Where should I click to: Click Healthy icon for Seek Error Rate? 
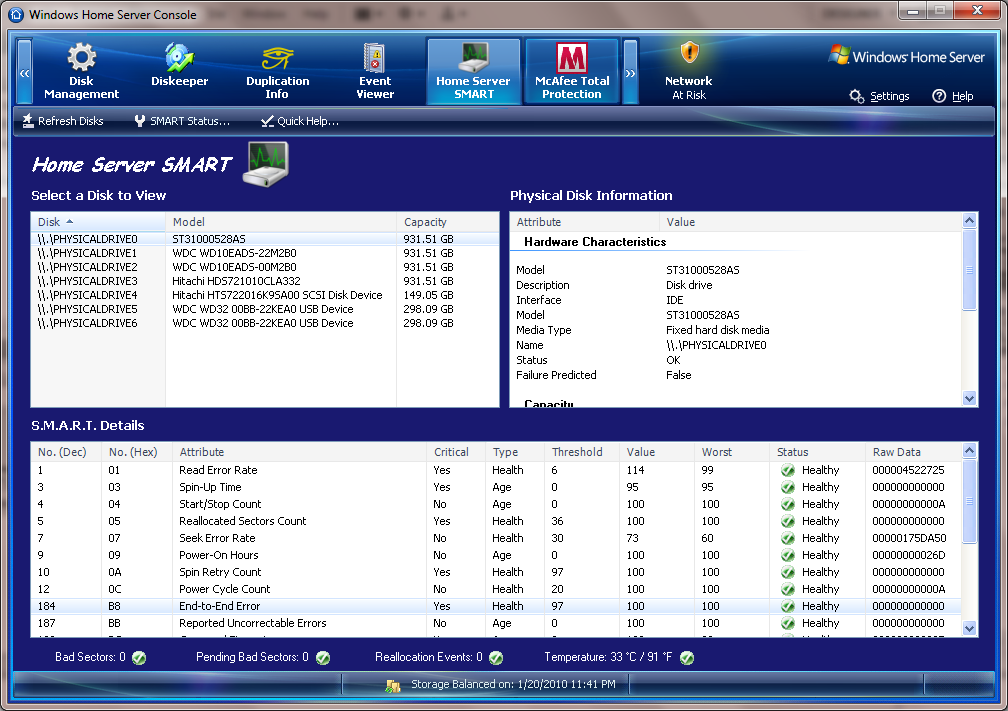click(788, 538)
